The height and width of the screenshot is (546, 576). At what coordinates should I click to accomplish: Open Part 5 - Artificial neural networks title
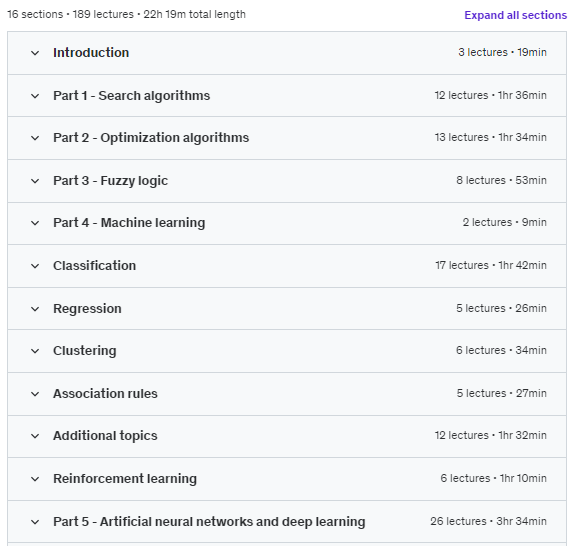(x=209, y=521)
